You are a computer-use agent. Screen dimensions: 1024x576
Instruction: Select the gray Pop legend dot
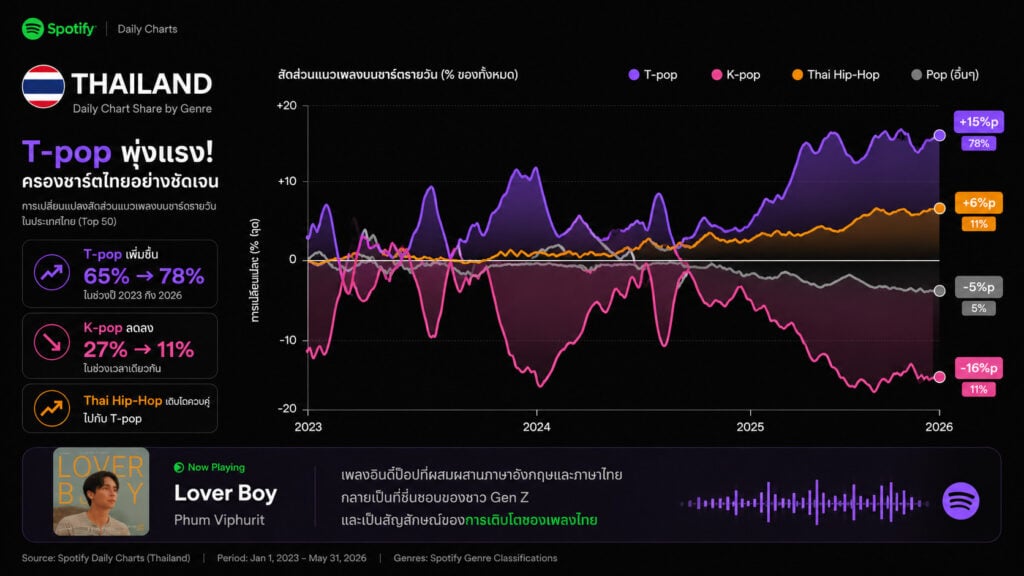pos(916,75)
